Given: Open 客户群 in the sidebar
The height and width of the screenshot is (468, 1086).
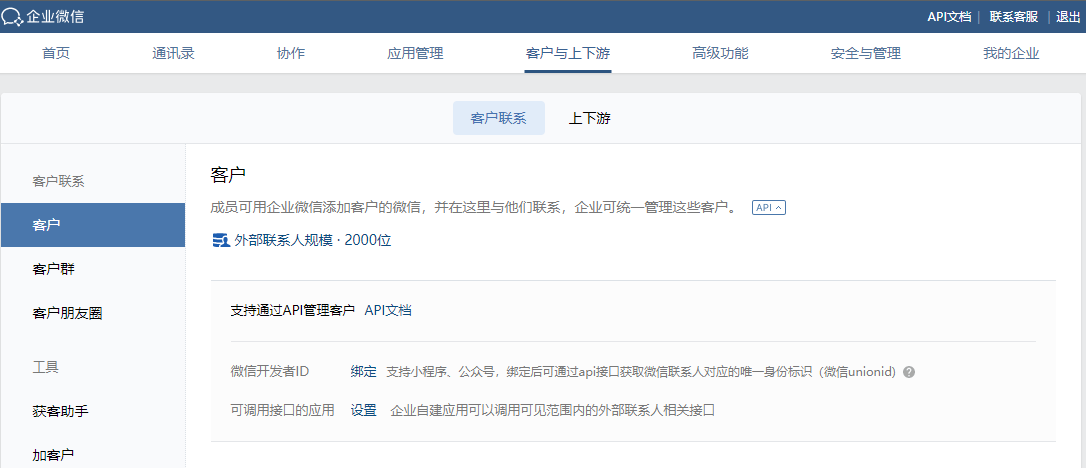Looking at the screenshot, I should click(53, 269).
